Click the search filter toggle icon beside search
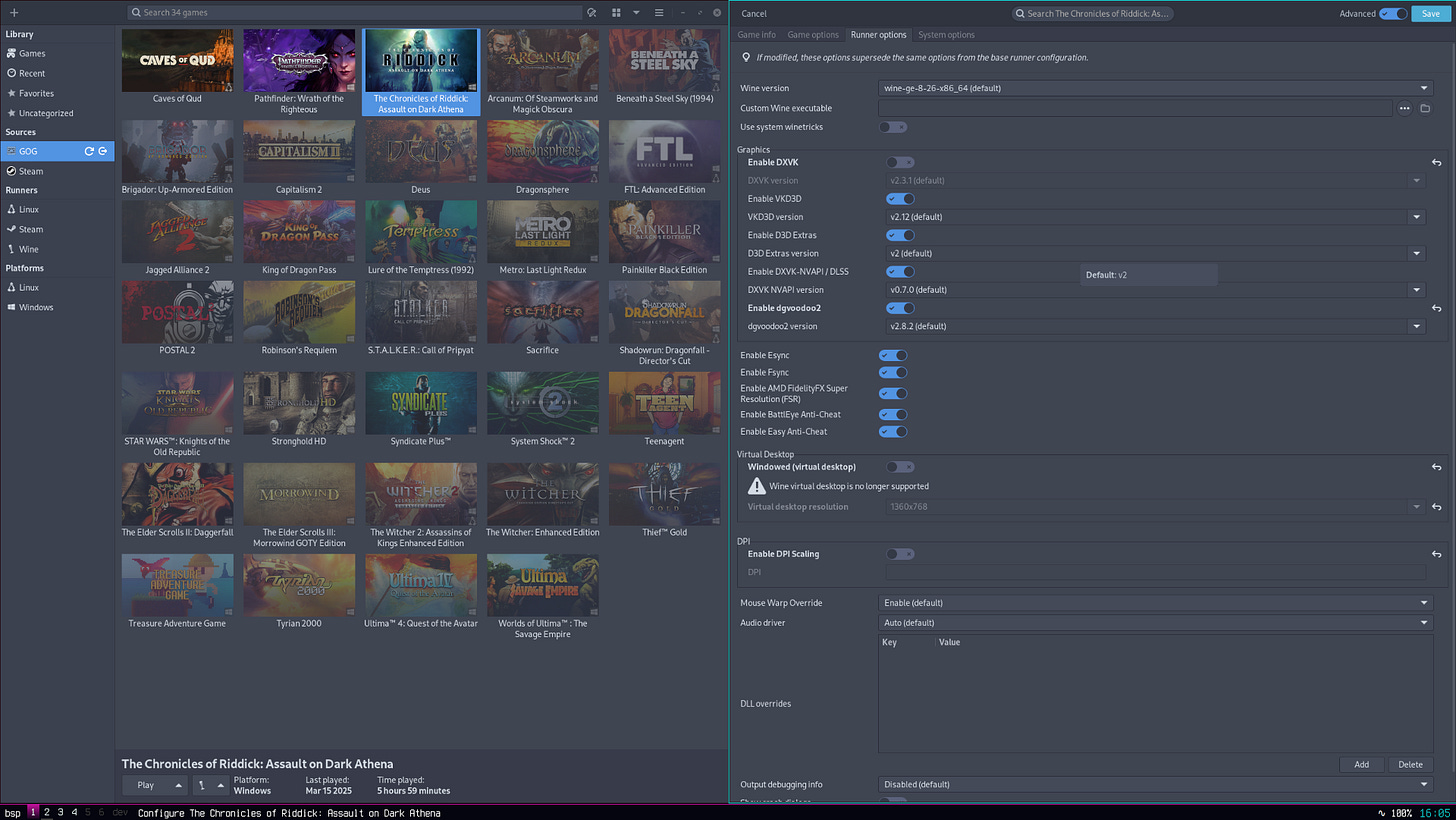The width and height of the screenshot is (1456, 820). click(592, 13)
